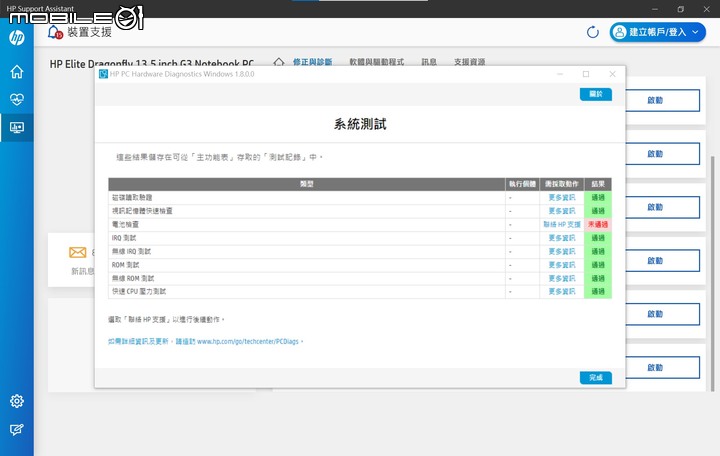Click the 關於 button in diagnostics window

point(596,94)
